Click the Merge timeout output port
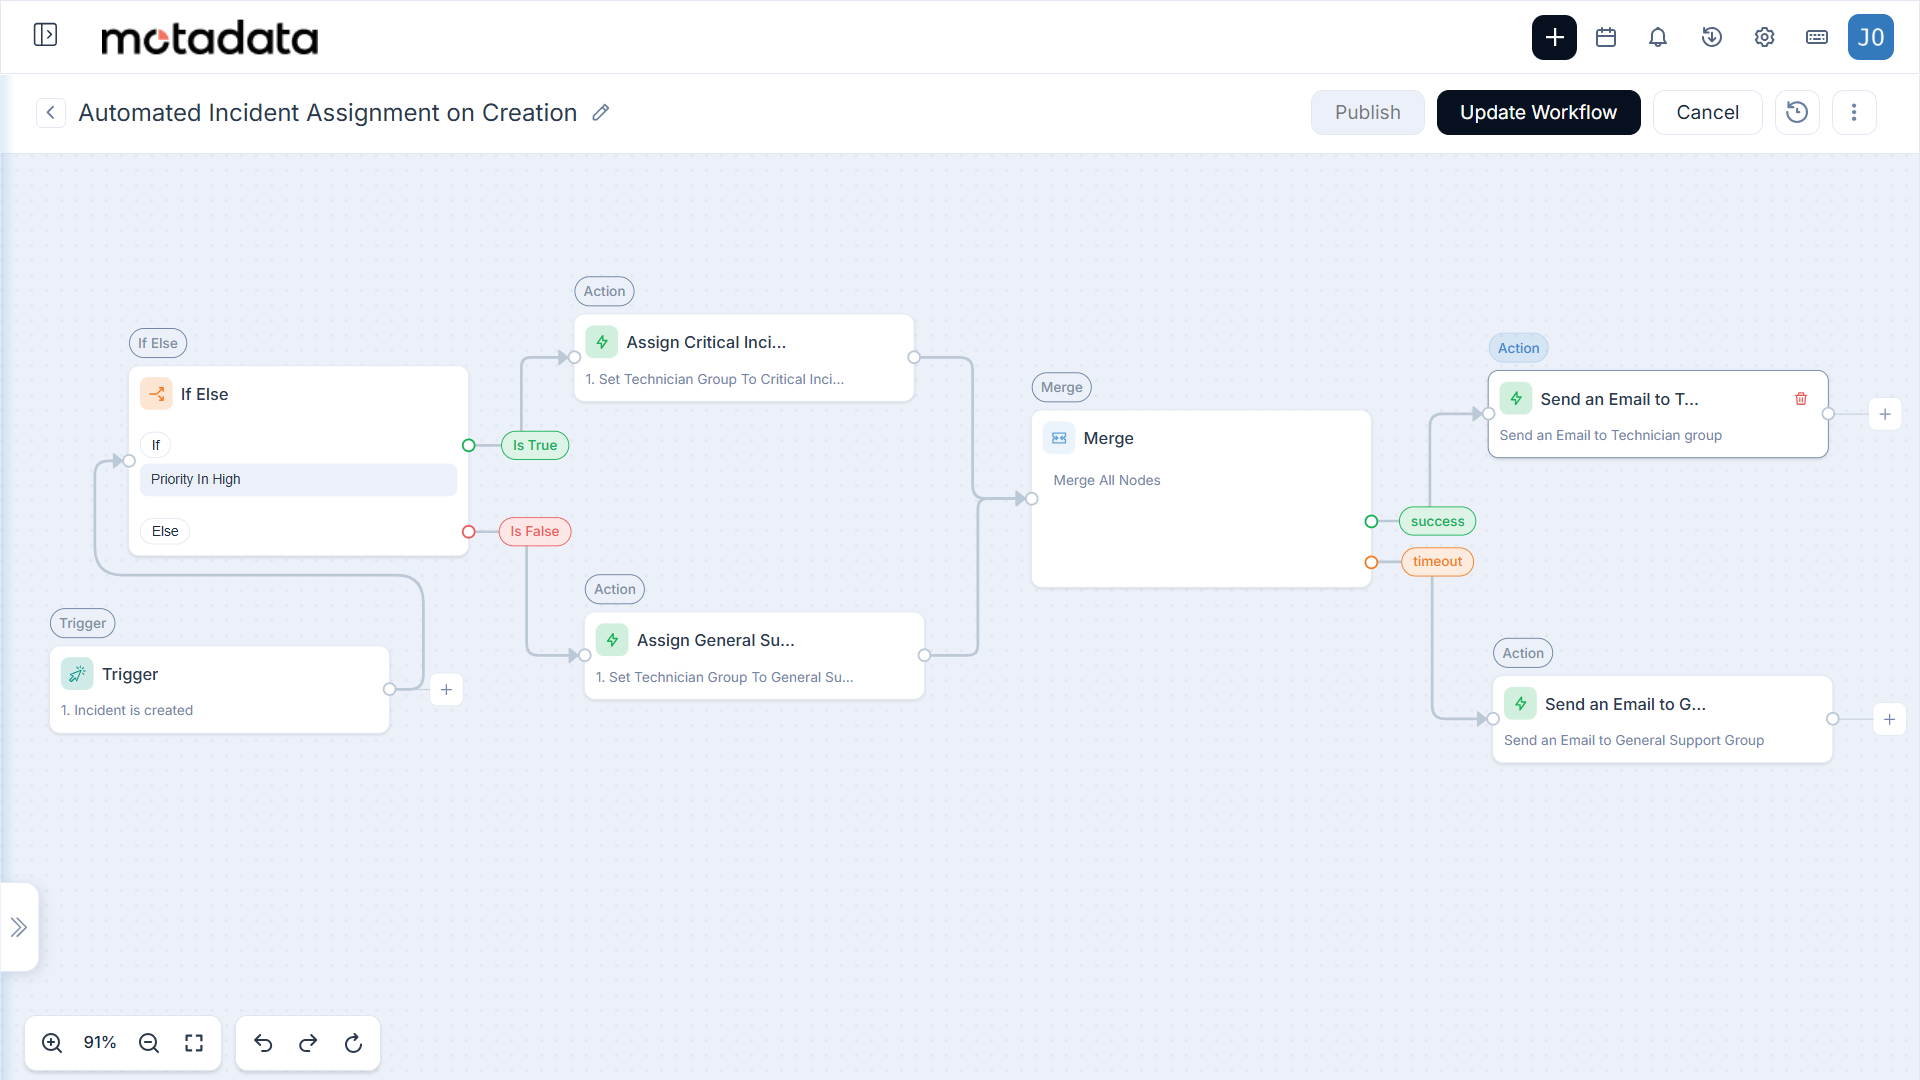Screen dimensions: 1920x1080 [1371, 562]
